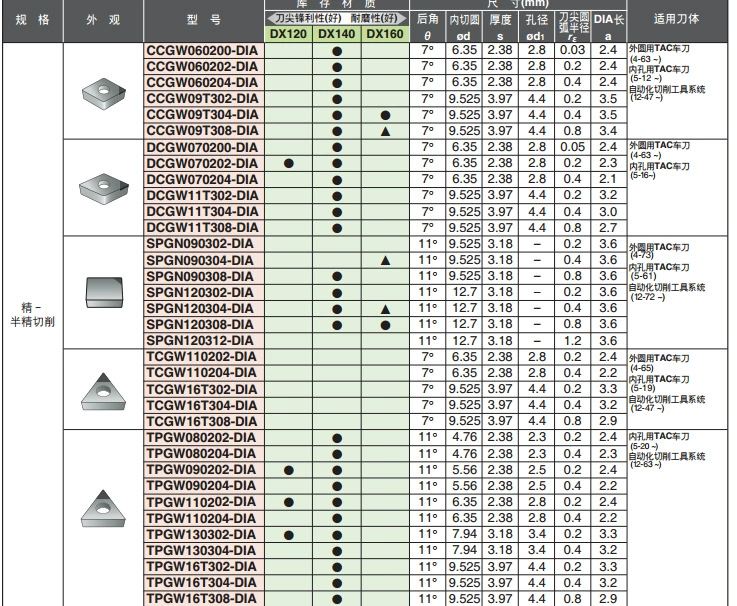Click the DX120 dot for TPGW130302-DIA
The image size is (737, 606).
coord(289,535)
